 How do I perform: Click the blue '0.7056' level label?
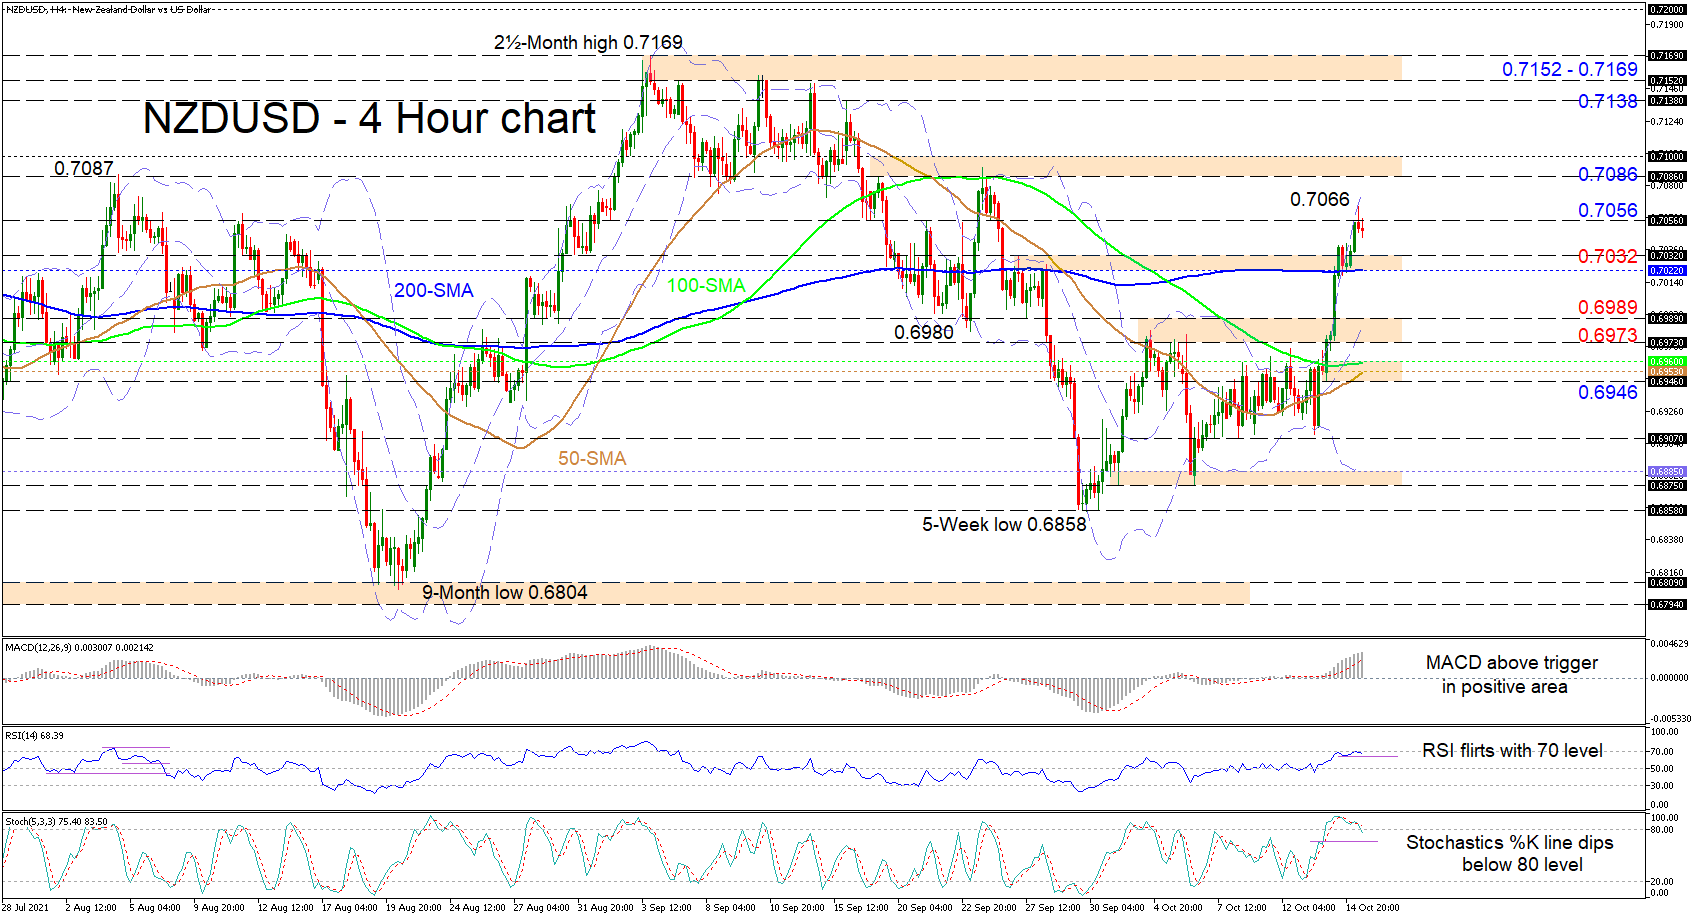[x=1608, y=210]
